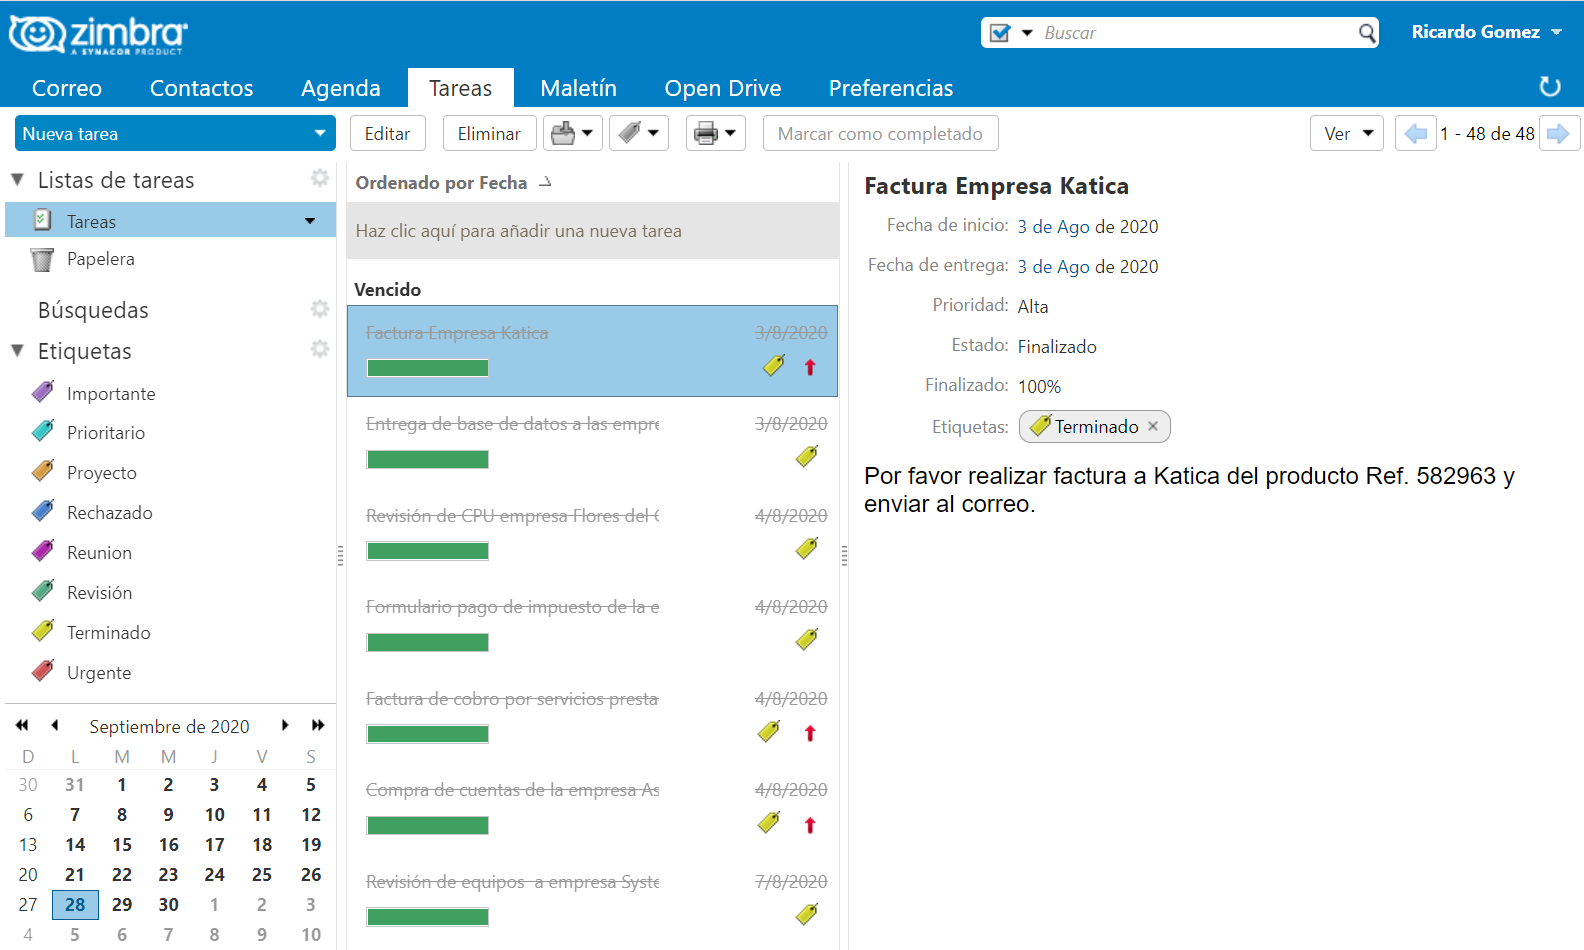The image size is (1584, 950).
Task: Open the Papelera trash folder
Action: point(100,259)
